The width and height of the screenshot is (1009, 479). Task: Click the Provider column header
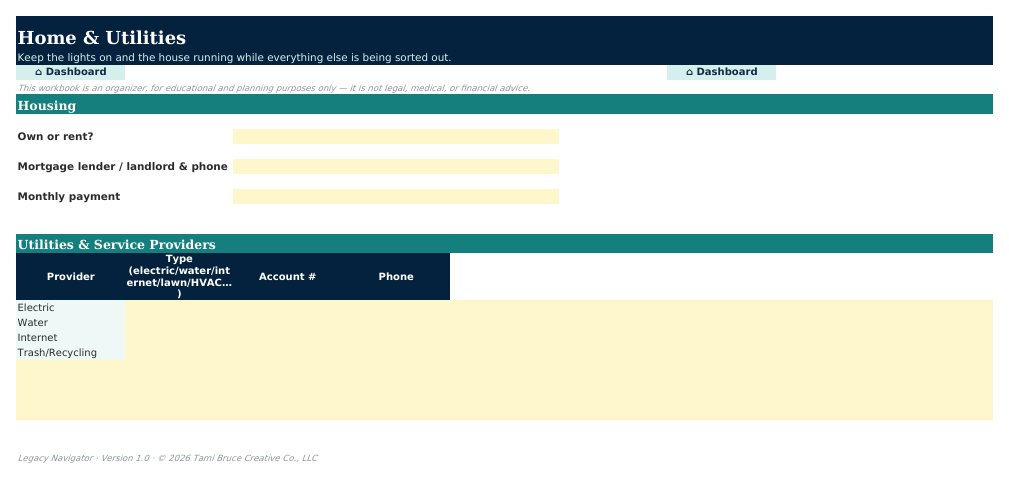tap(70, 276)
